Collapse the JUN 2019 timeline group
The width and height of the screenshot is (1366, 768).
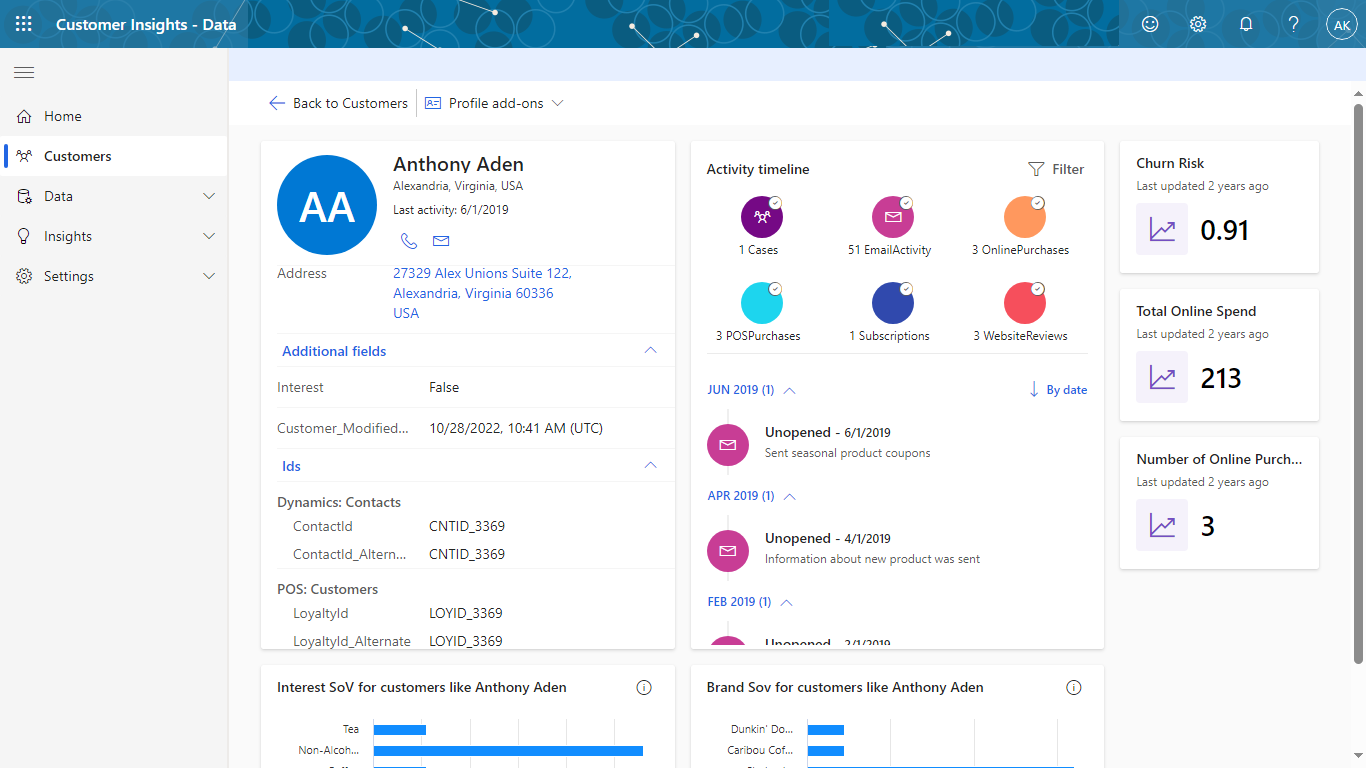coord(789,390)
